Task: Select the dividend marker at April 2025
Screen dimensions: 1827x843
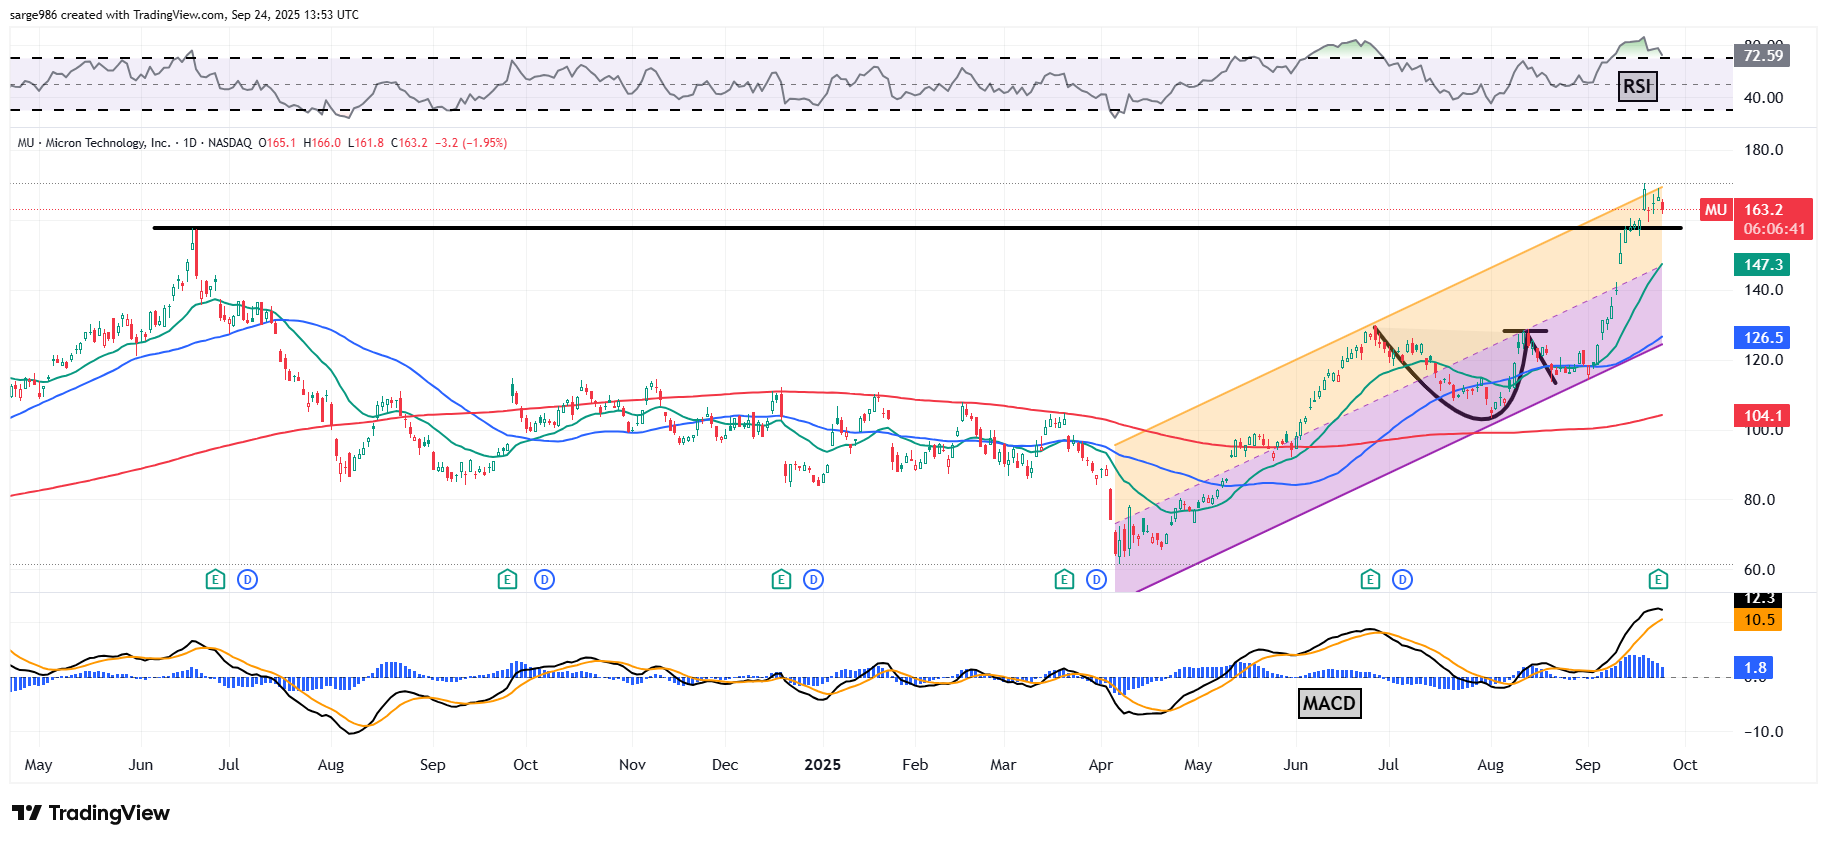Action: (x=1097, y=579)
